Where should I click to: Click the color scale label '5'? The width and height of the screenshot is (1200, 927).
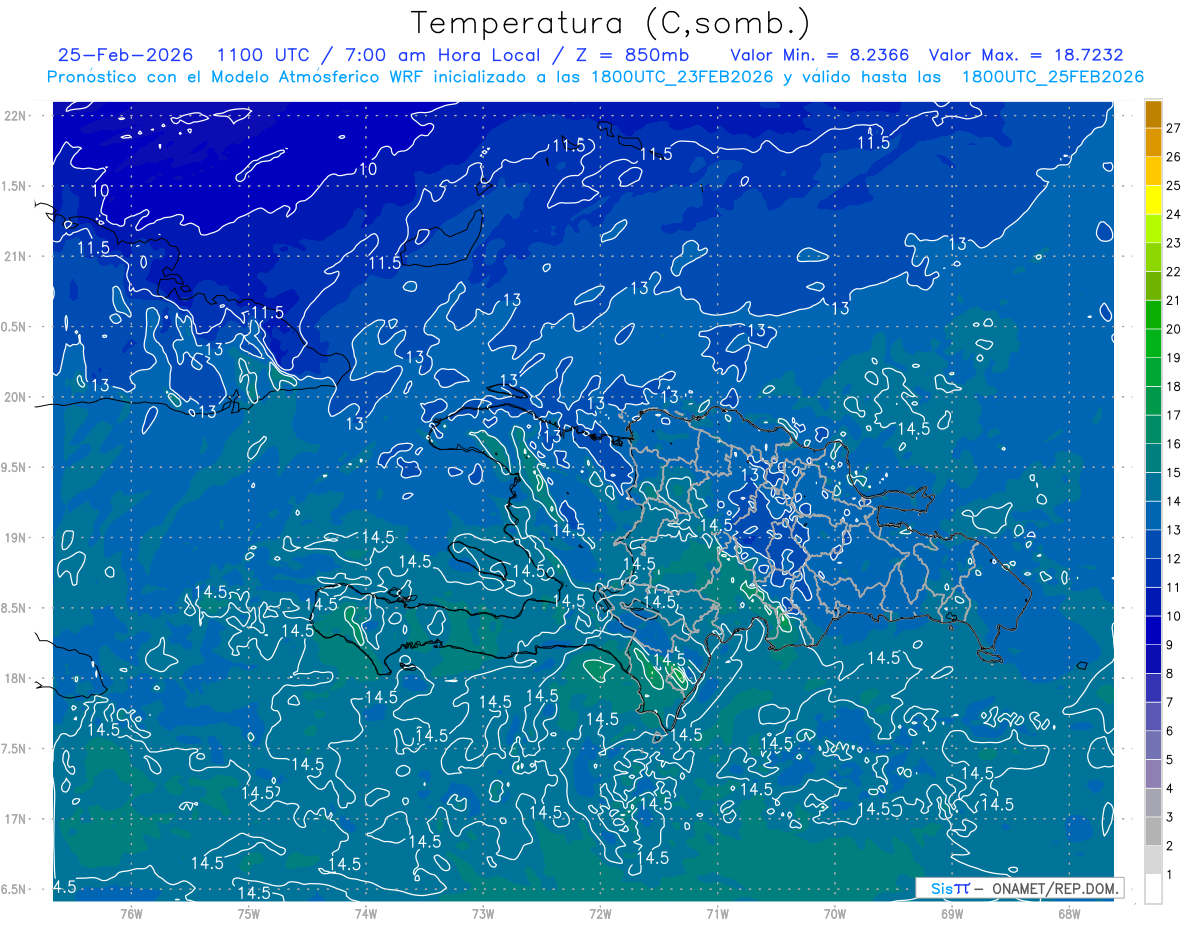point(1170,760)
